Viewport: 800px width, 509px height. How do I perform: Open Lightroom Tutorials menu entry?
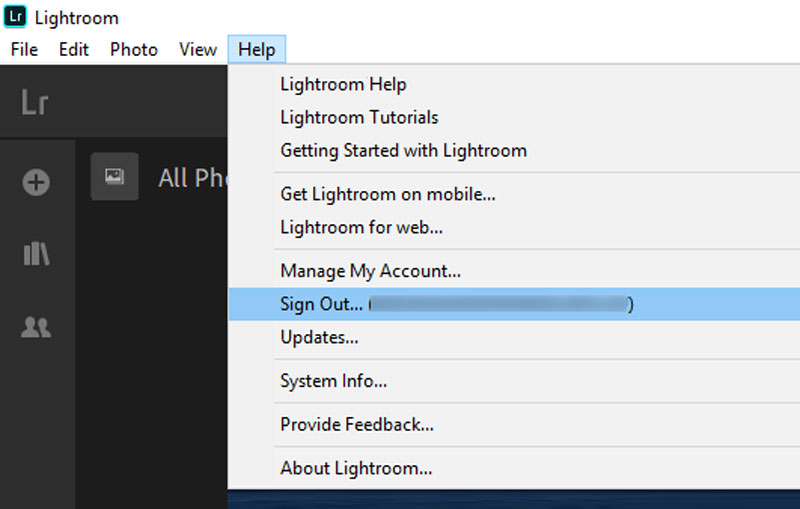click(x=514, y=117)
